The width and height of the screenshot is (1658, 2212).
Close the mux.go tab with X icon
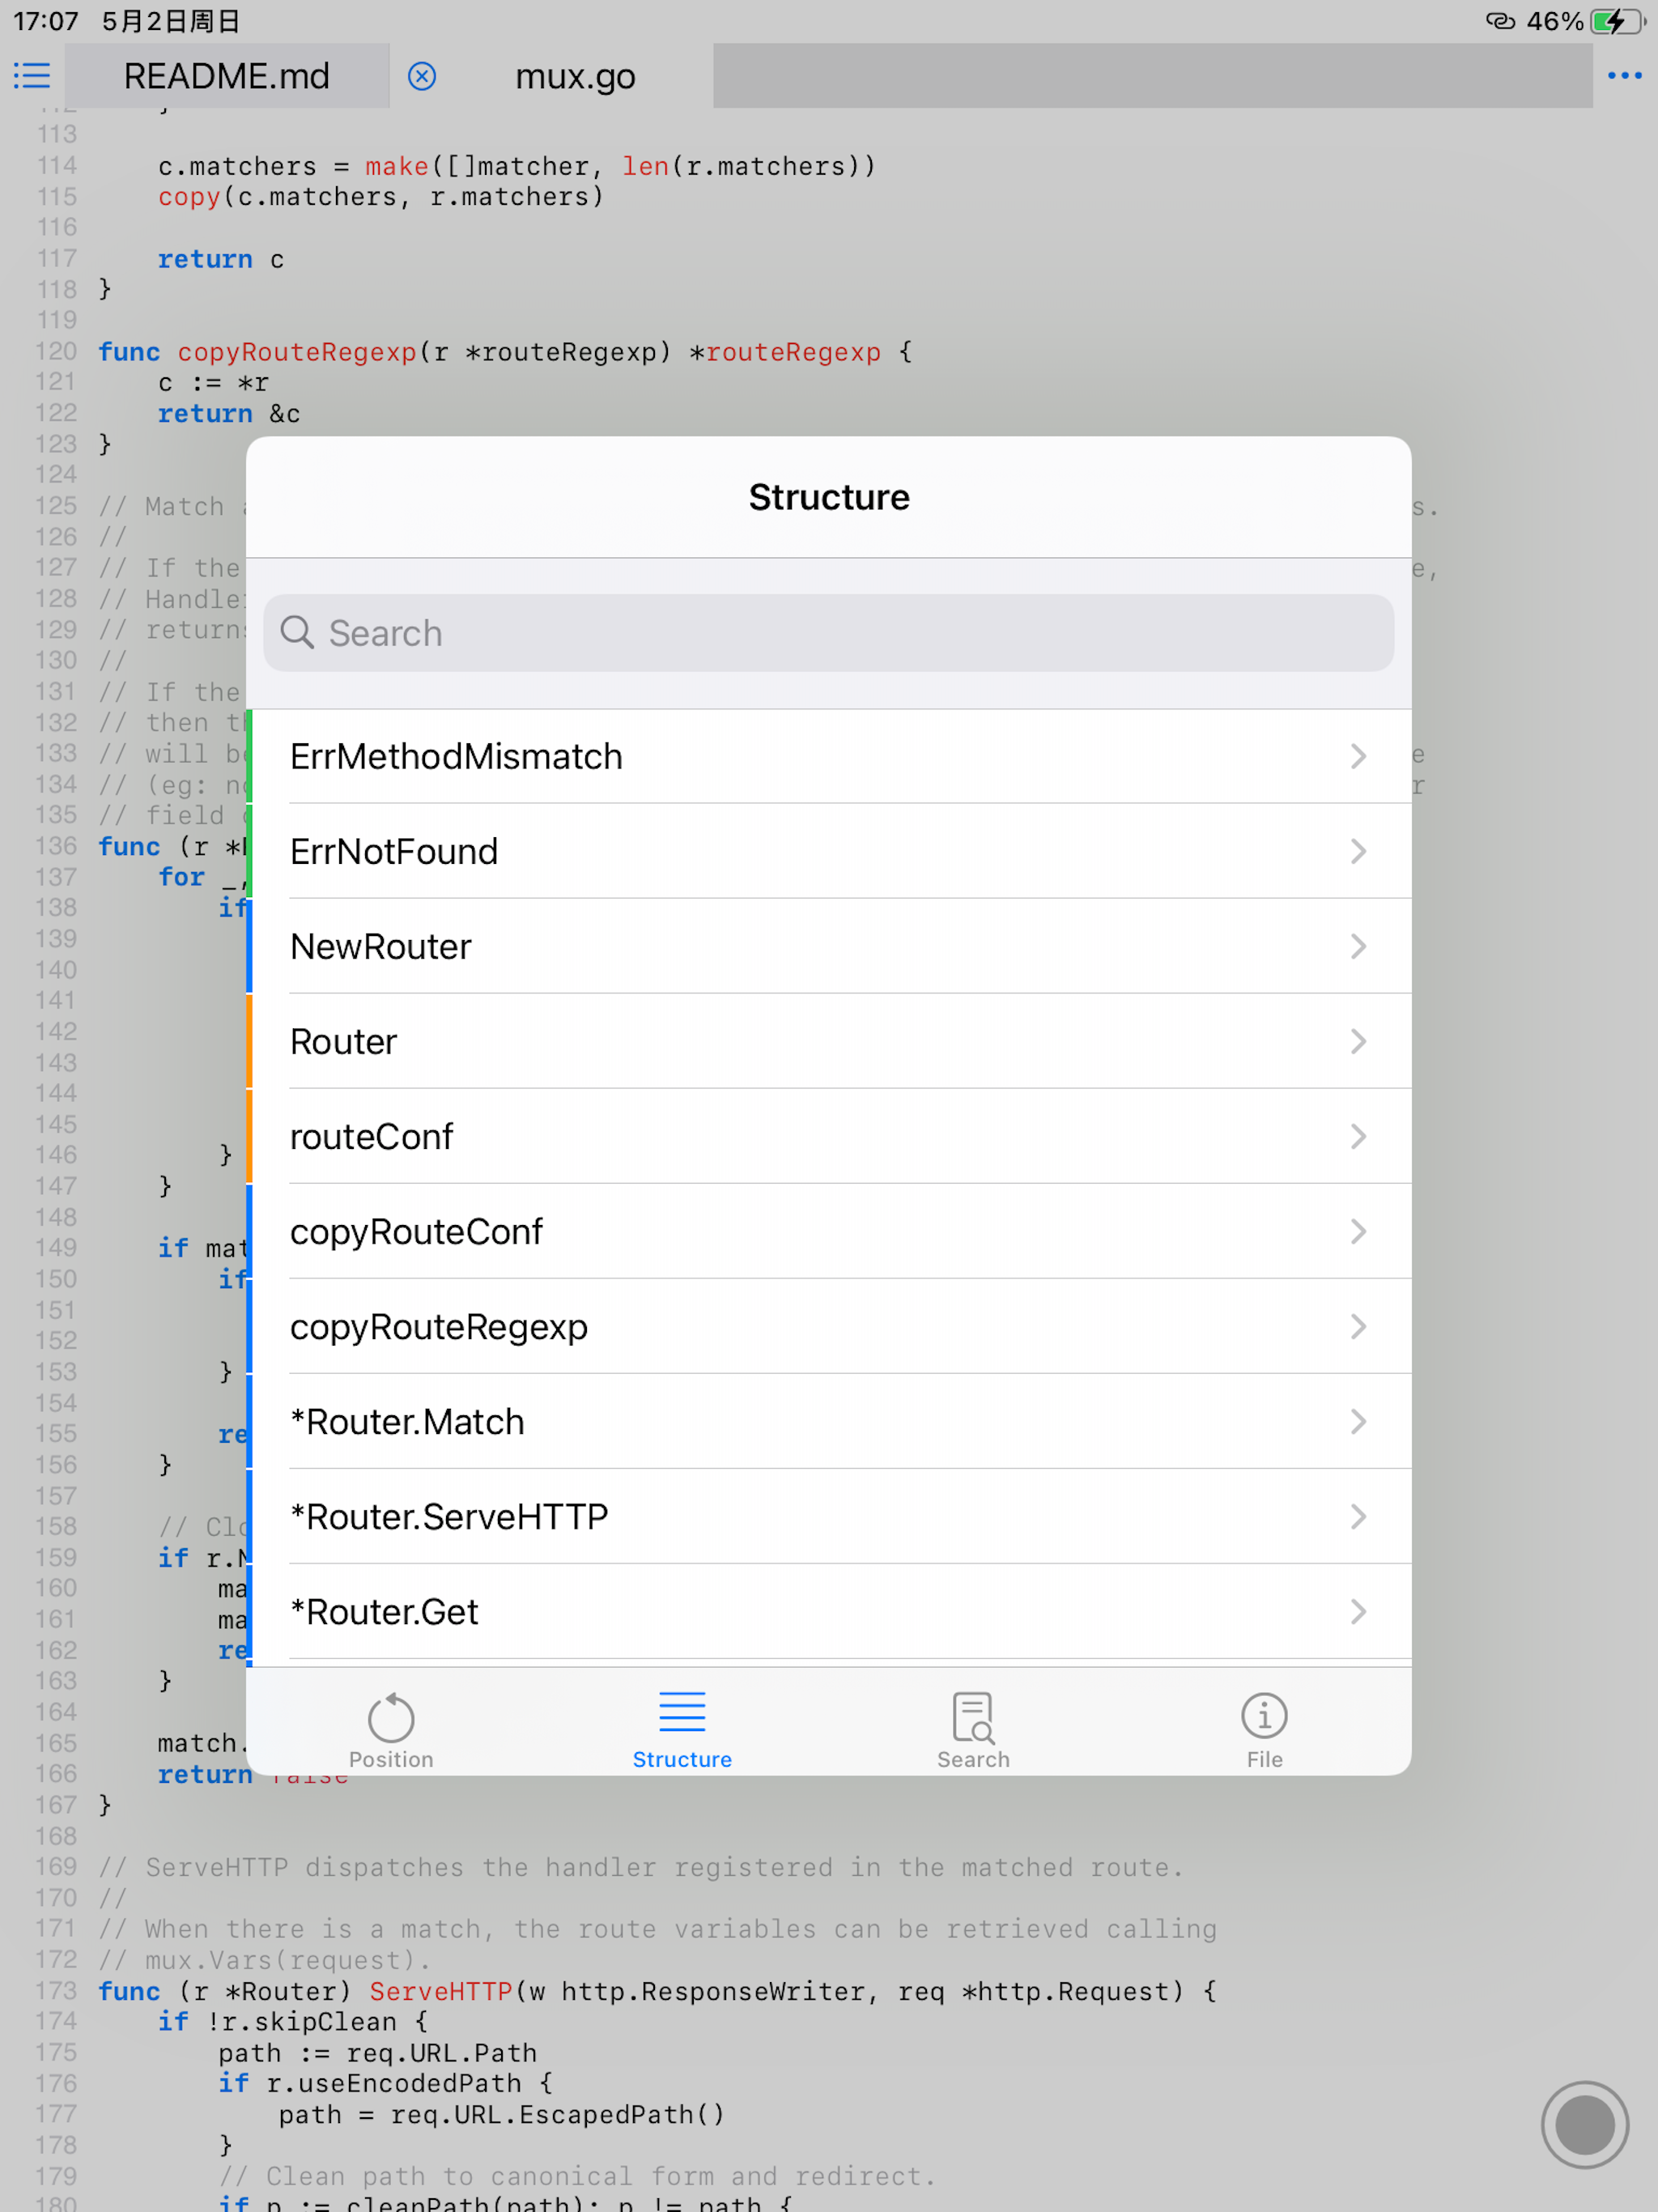click(x=422, y=76)
